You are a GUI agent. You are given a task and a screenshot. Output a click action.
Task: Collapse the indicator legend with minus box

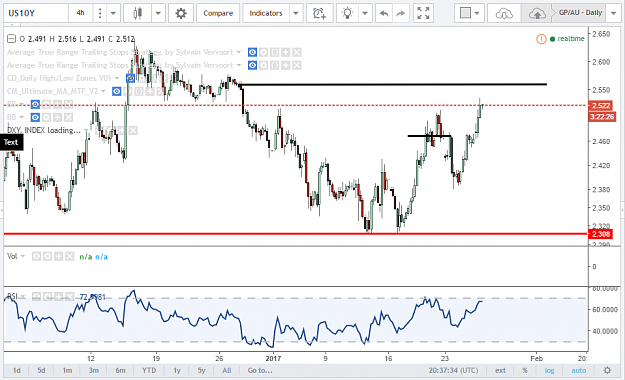tap(12, 39)
